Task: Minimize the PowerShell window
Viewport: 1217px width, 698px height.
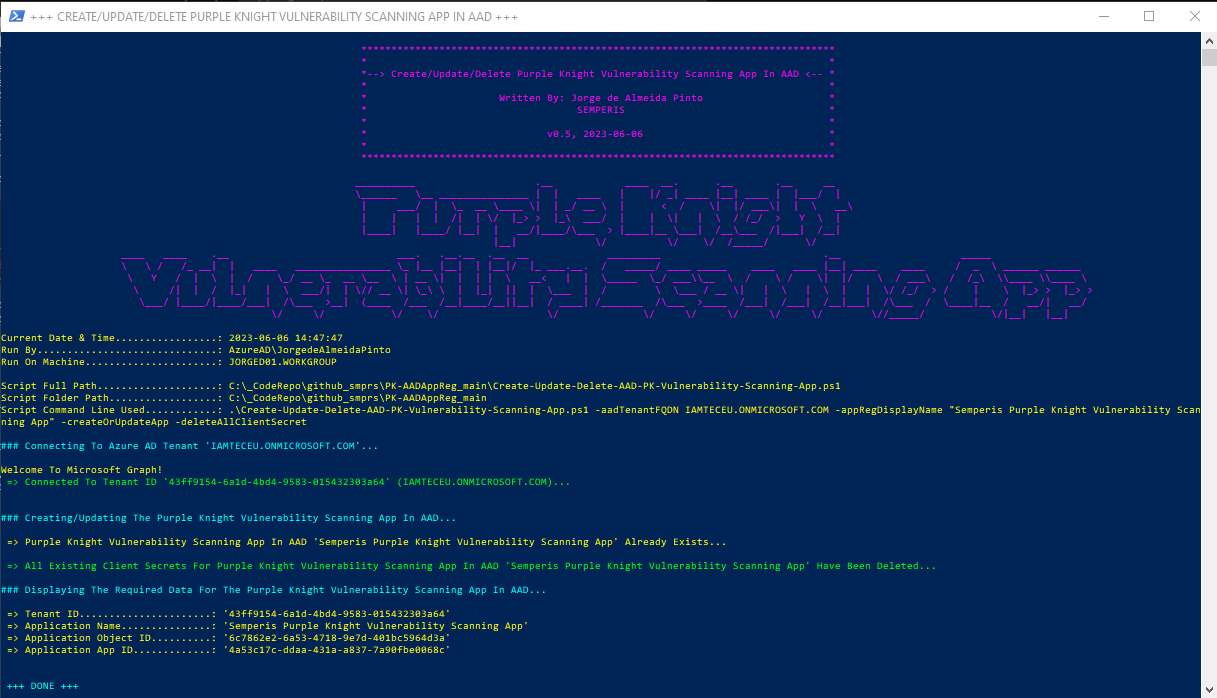Action: (1104, 16)
